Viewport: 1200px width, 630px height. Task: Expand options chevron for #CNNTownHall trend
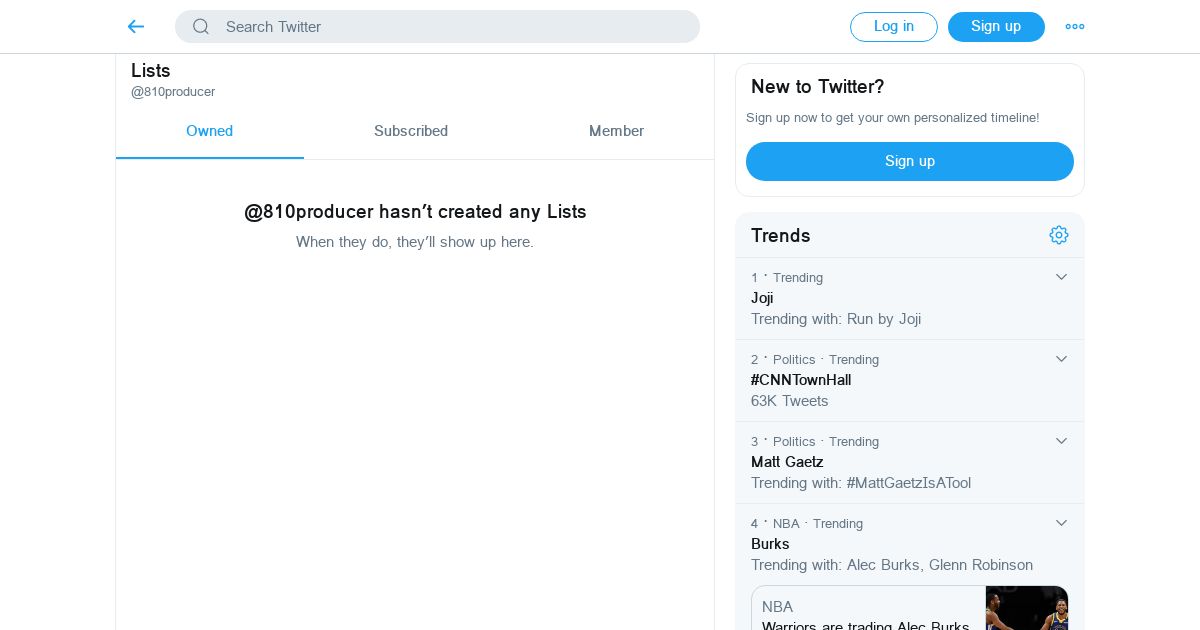pos(1061,359)
